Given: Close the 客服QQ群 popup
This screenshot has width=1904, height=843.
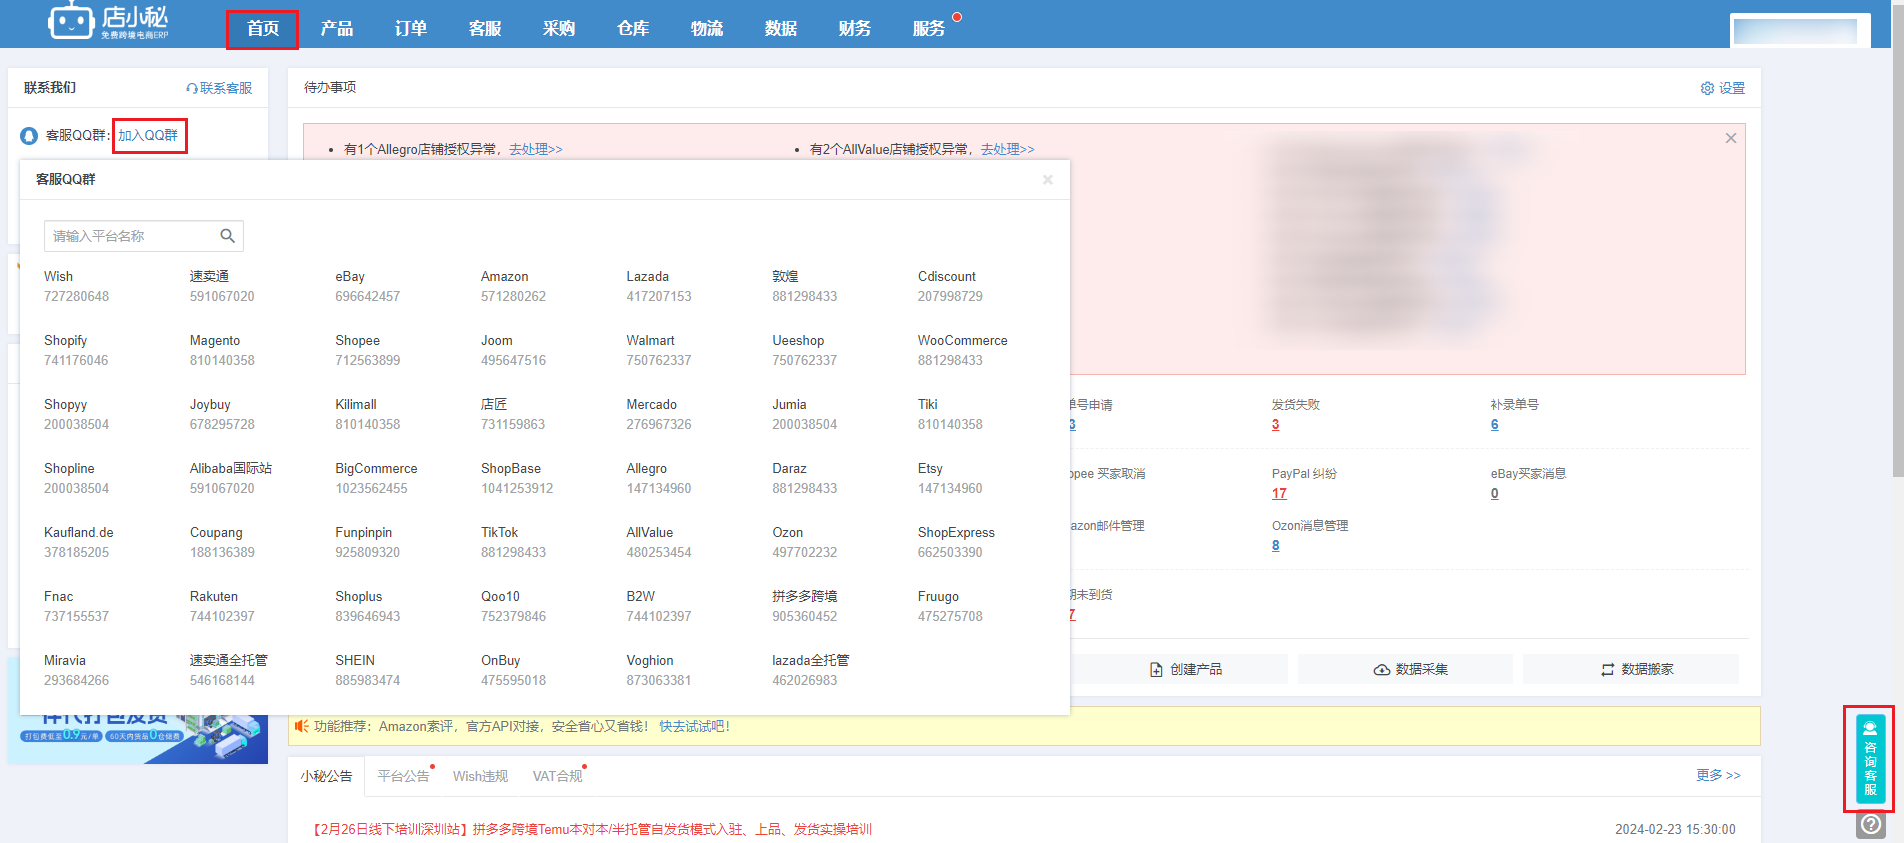Looking at the screenshot, I should (1047, 180).
